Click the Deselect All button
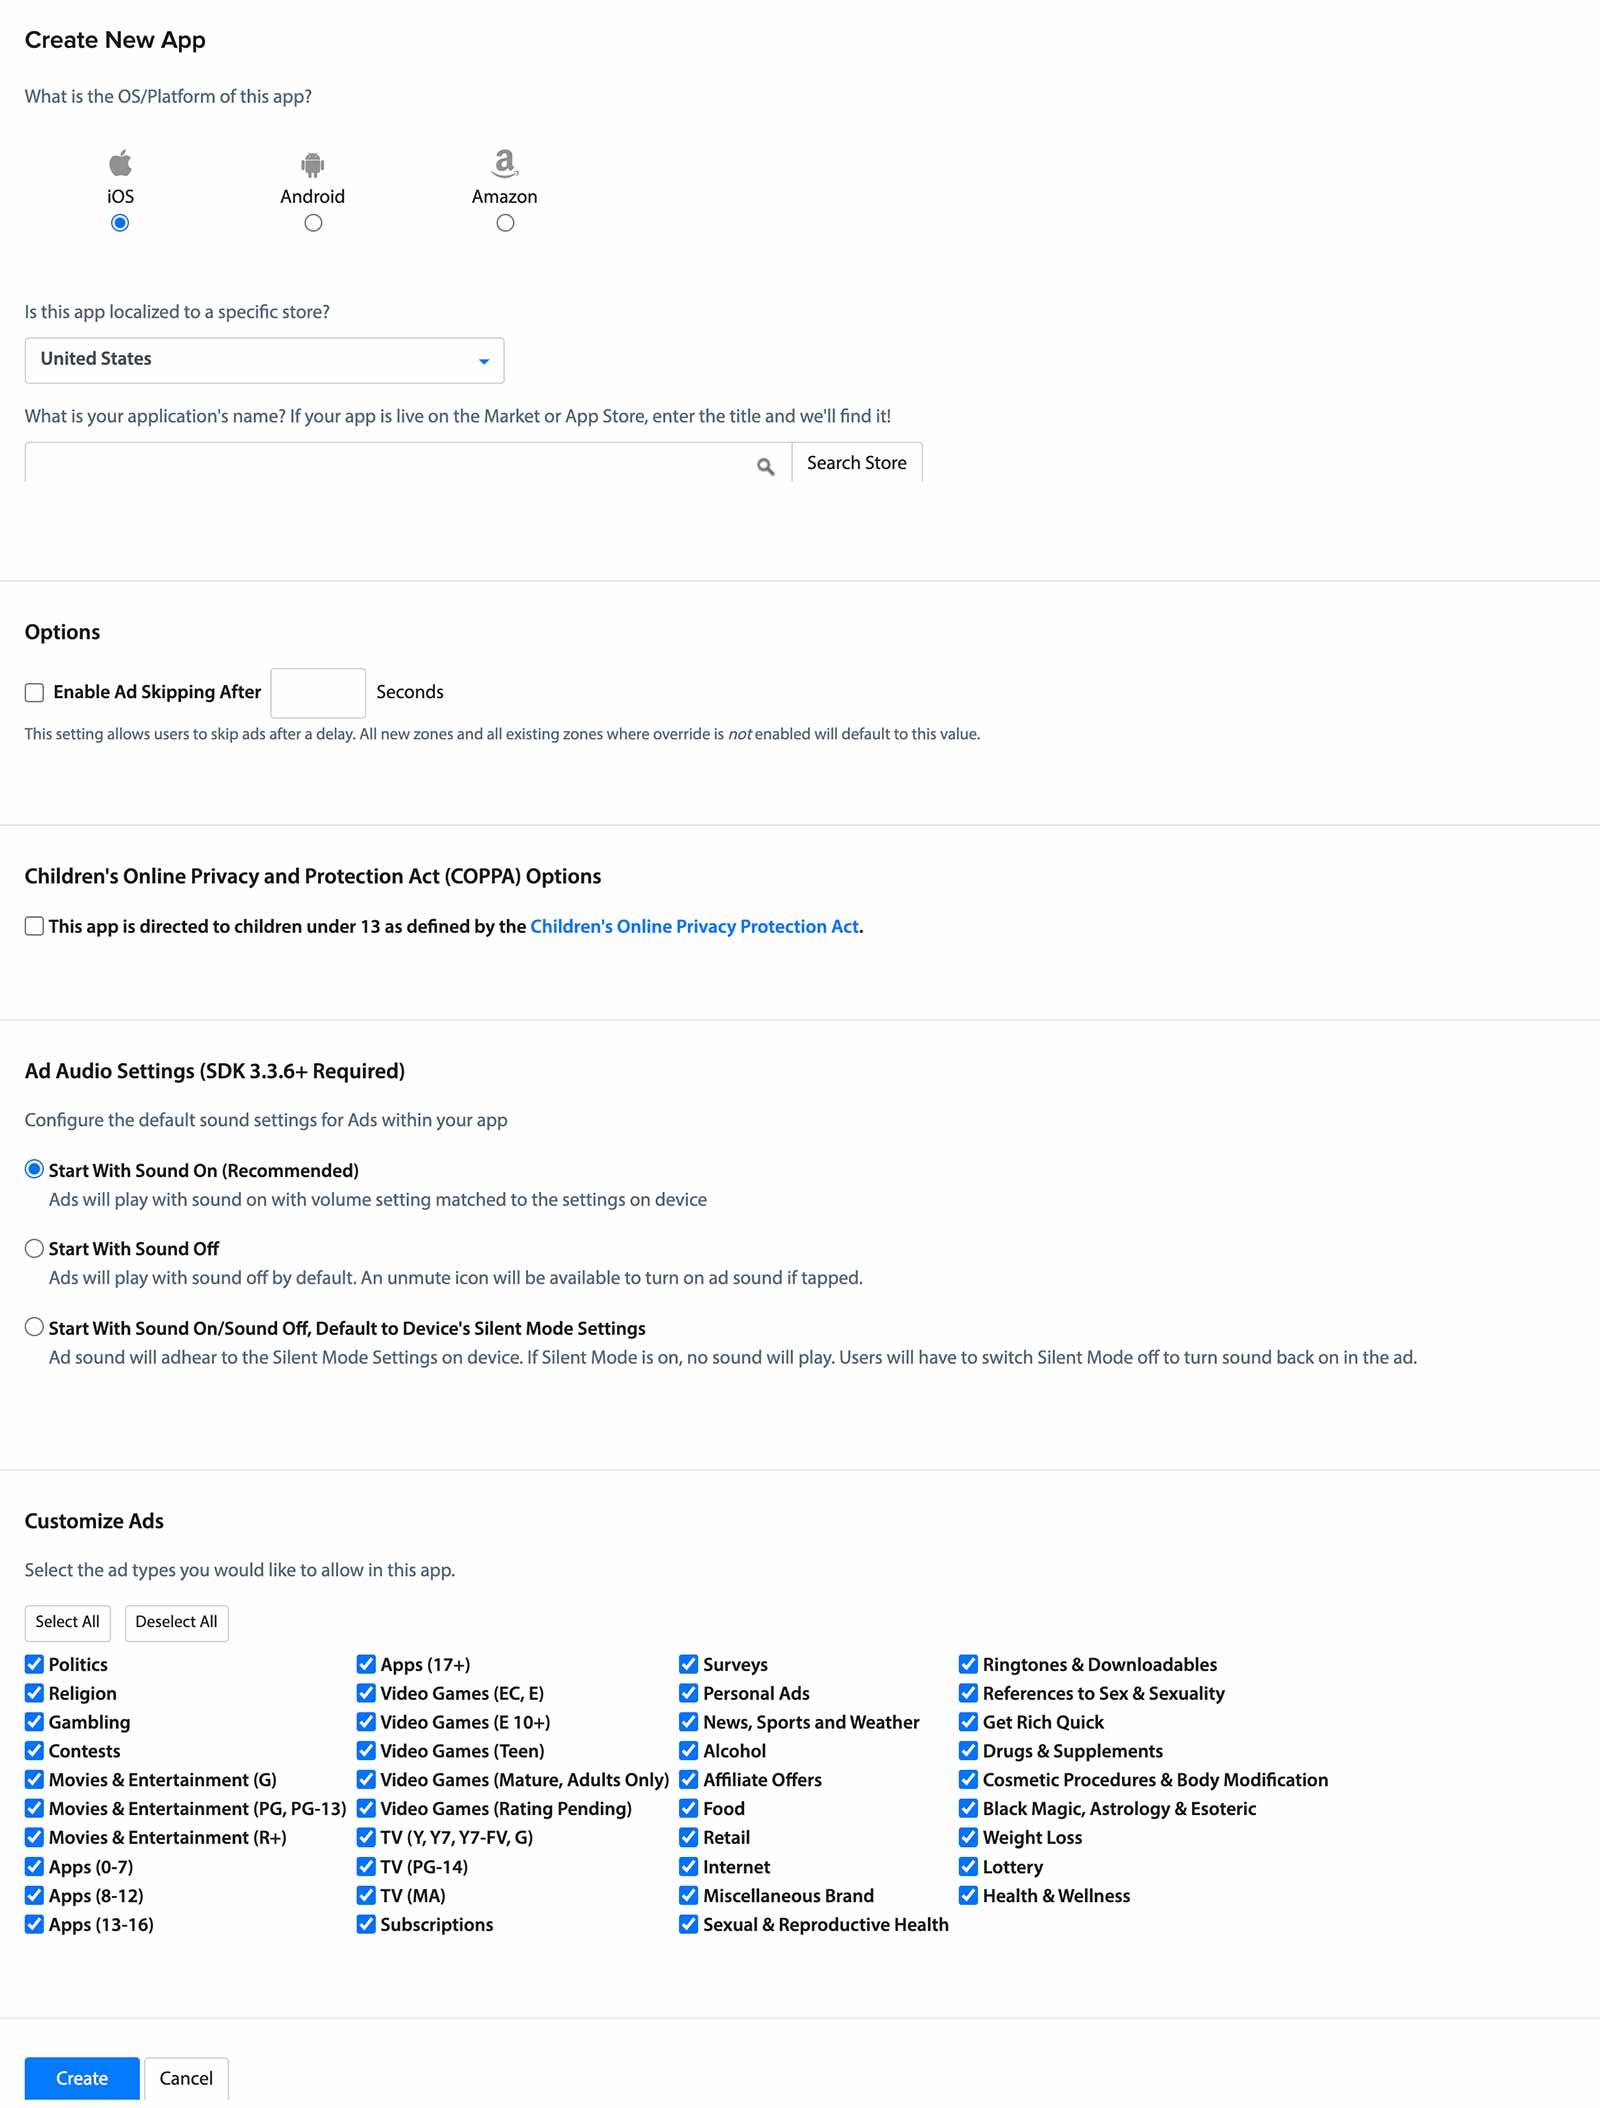Viewport: 1600px width, 2108px height. (176, 1622)
